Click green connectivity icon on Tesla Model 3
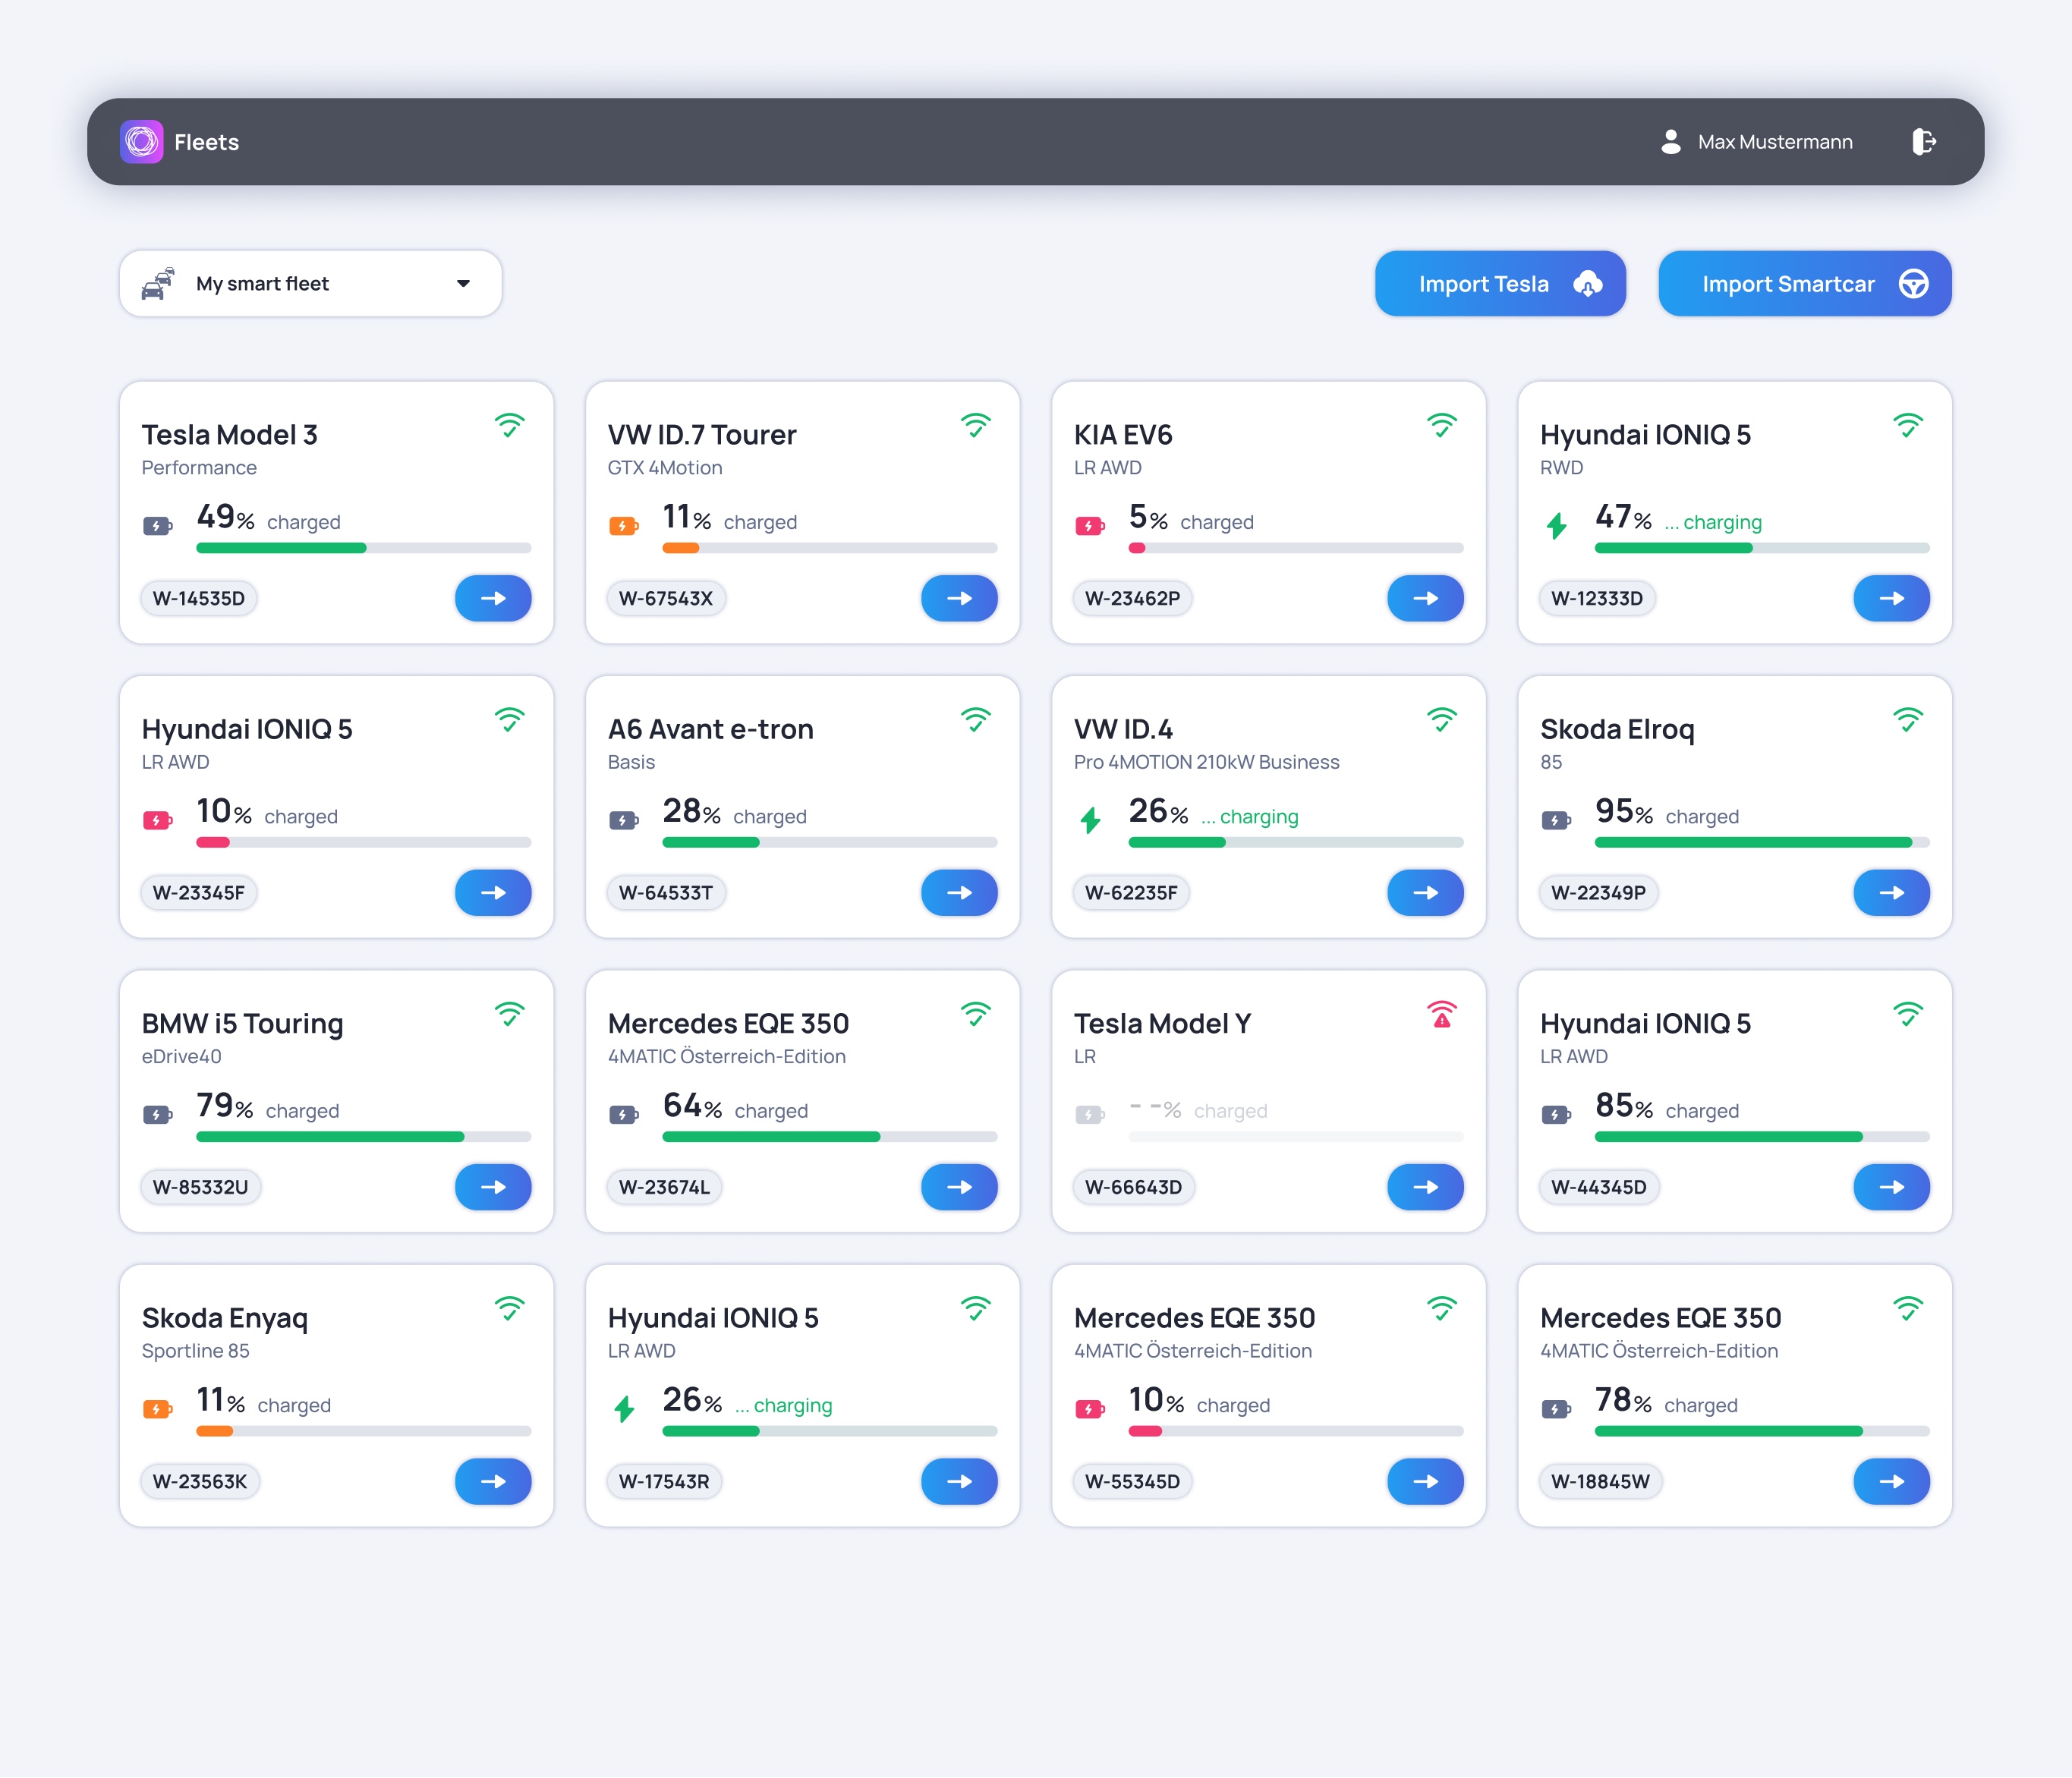The height and width of the screenshot is (1778, 2072). (509, 426)
